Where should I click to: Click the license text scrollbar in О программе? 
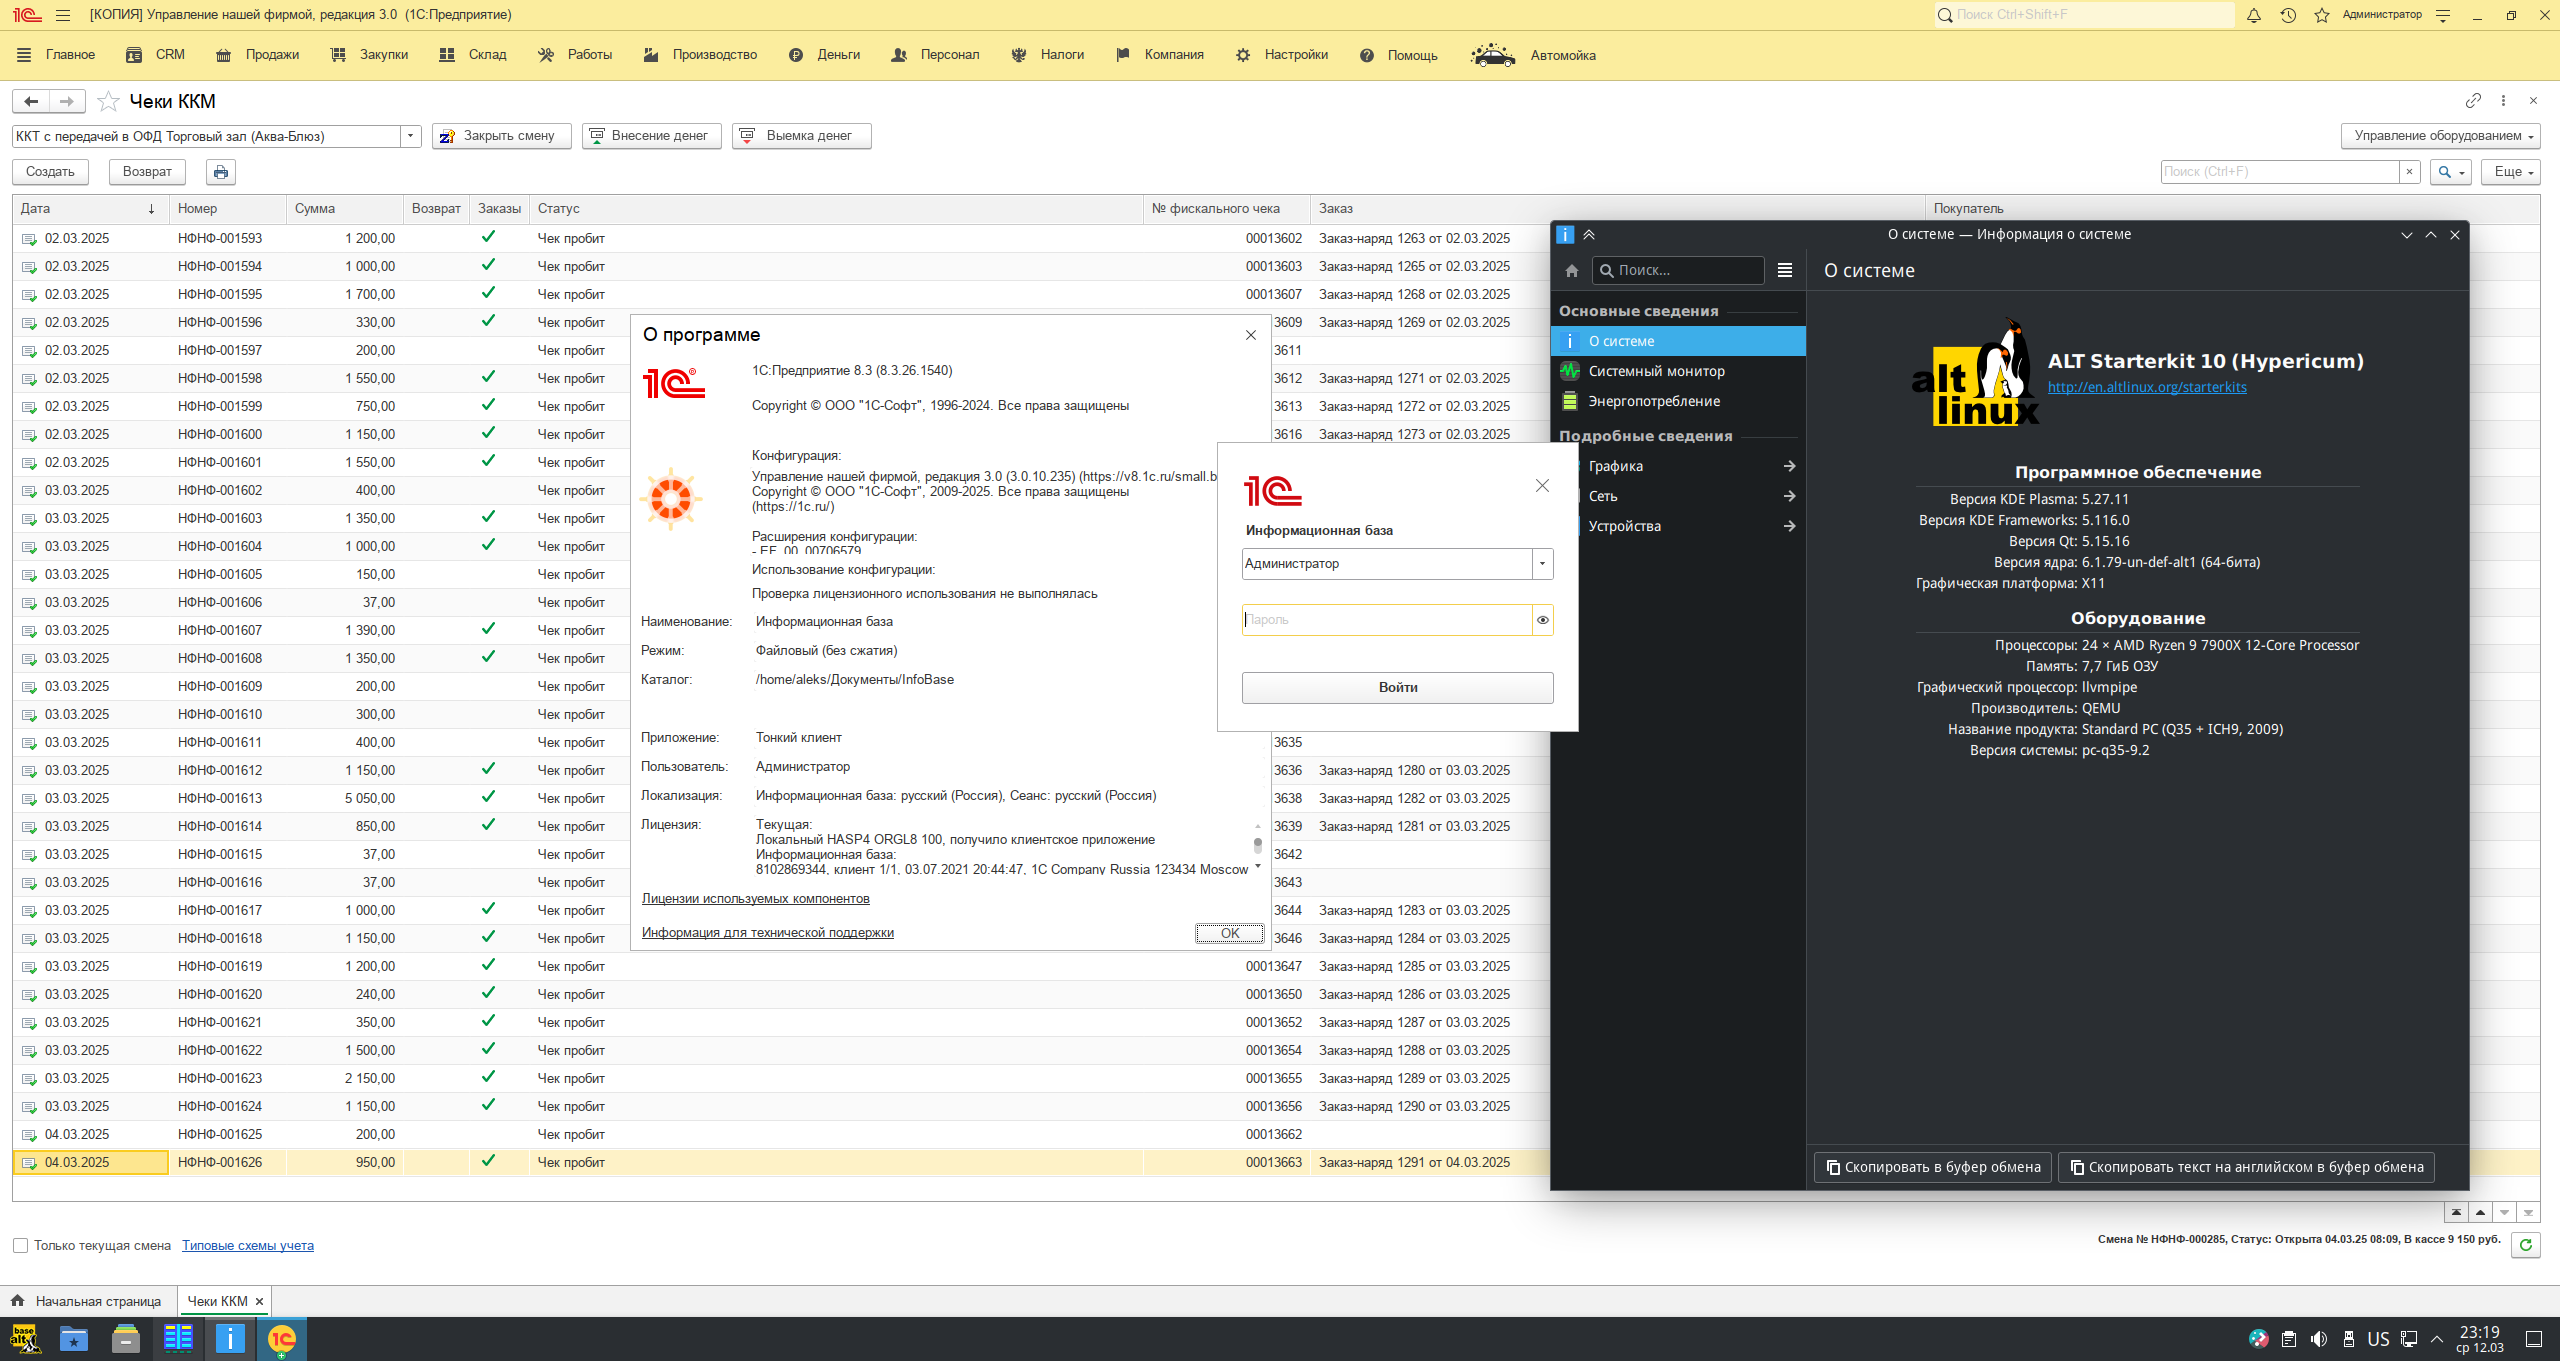tap(1257, 846)
